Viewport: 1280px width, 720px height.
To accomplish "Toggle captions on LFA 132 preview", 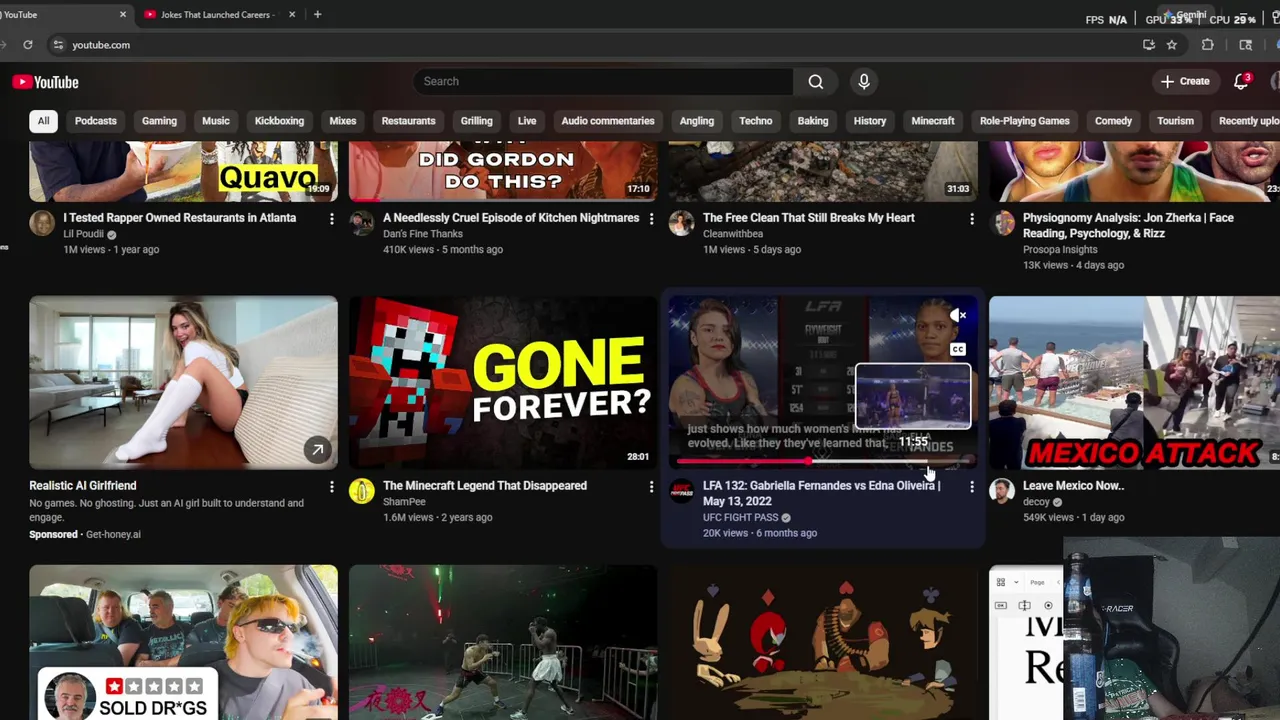I will click(958, 350).
